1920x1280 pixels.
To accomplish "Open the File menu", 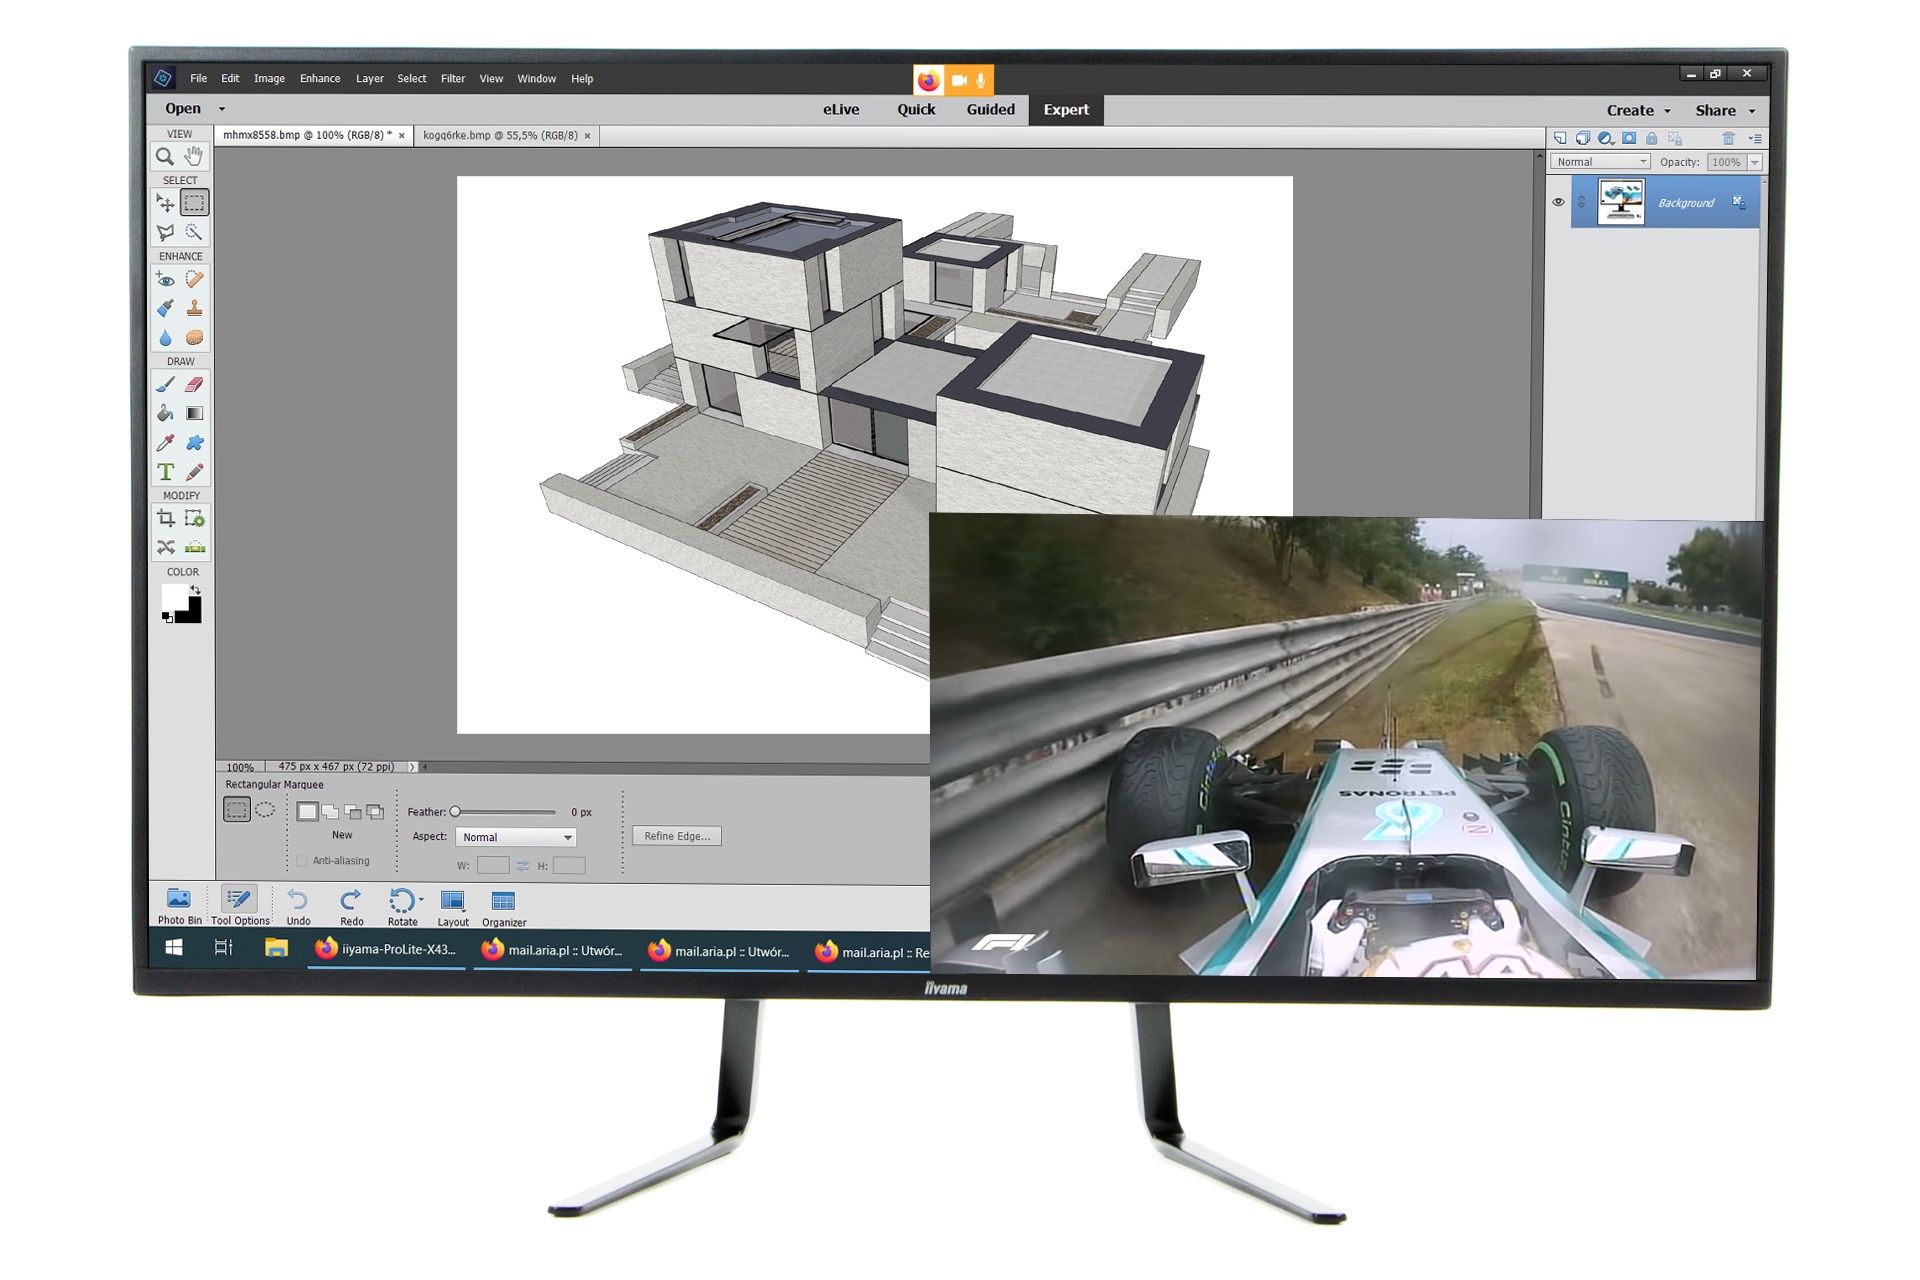I will pyautogui.click(x=198, y=79).
